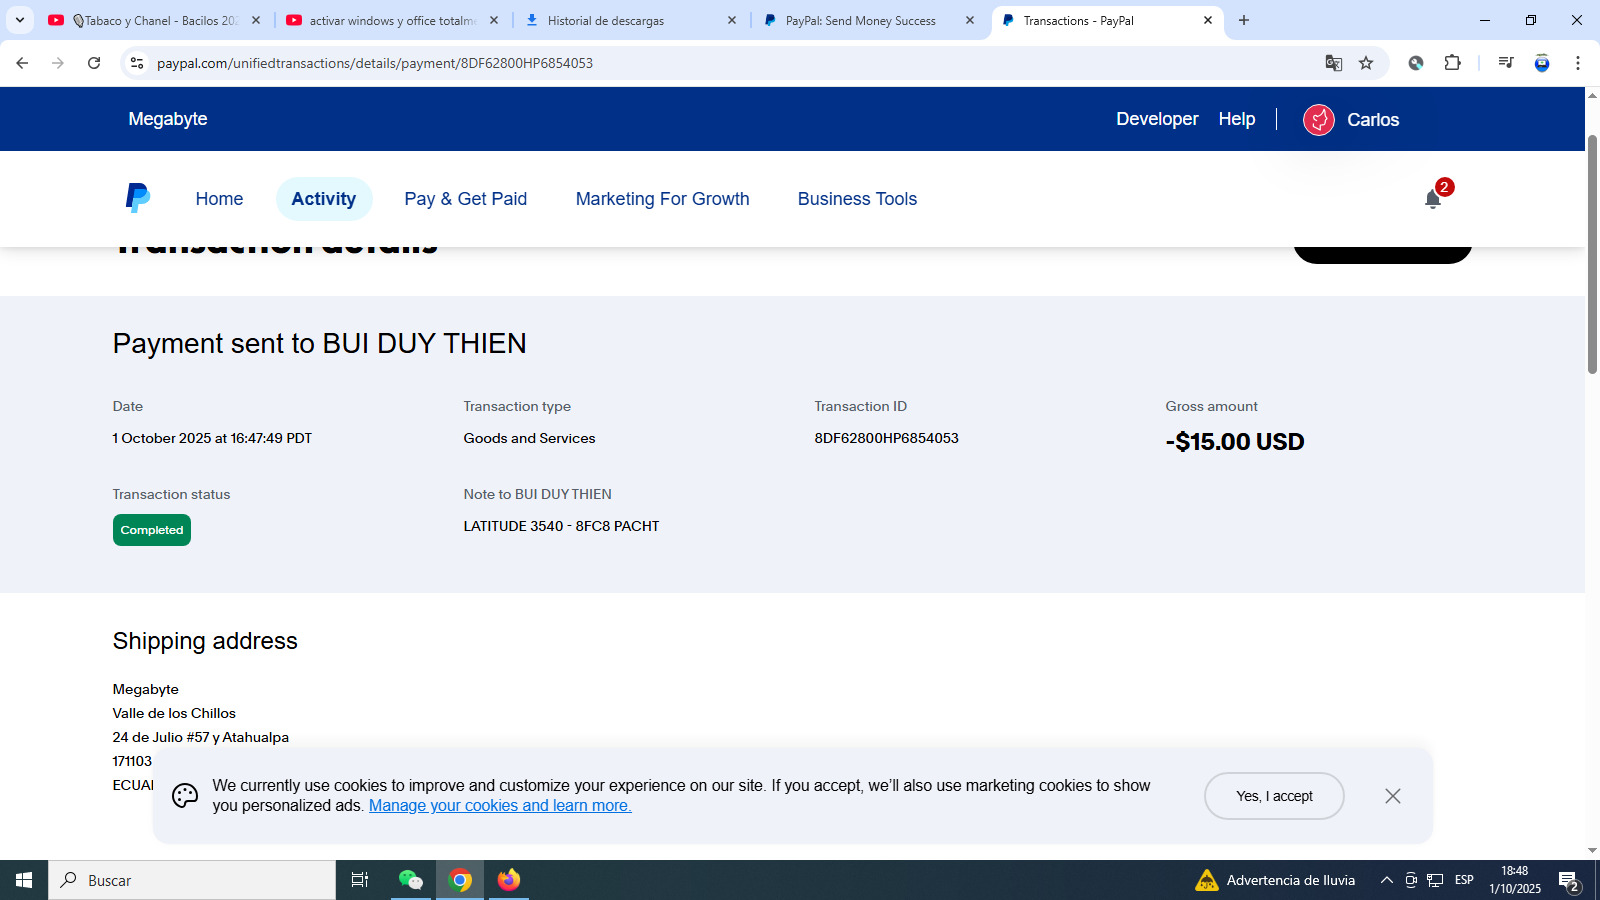Open the Activity menu item
The image size is (1600, 900).
click(x=323, y=199)
